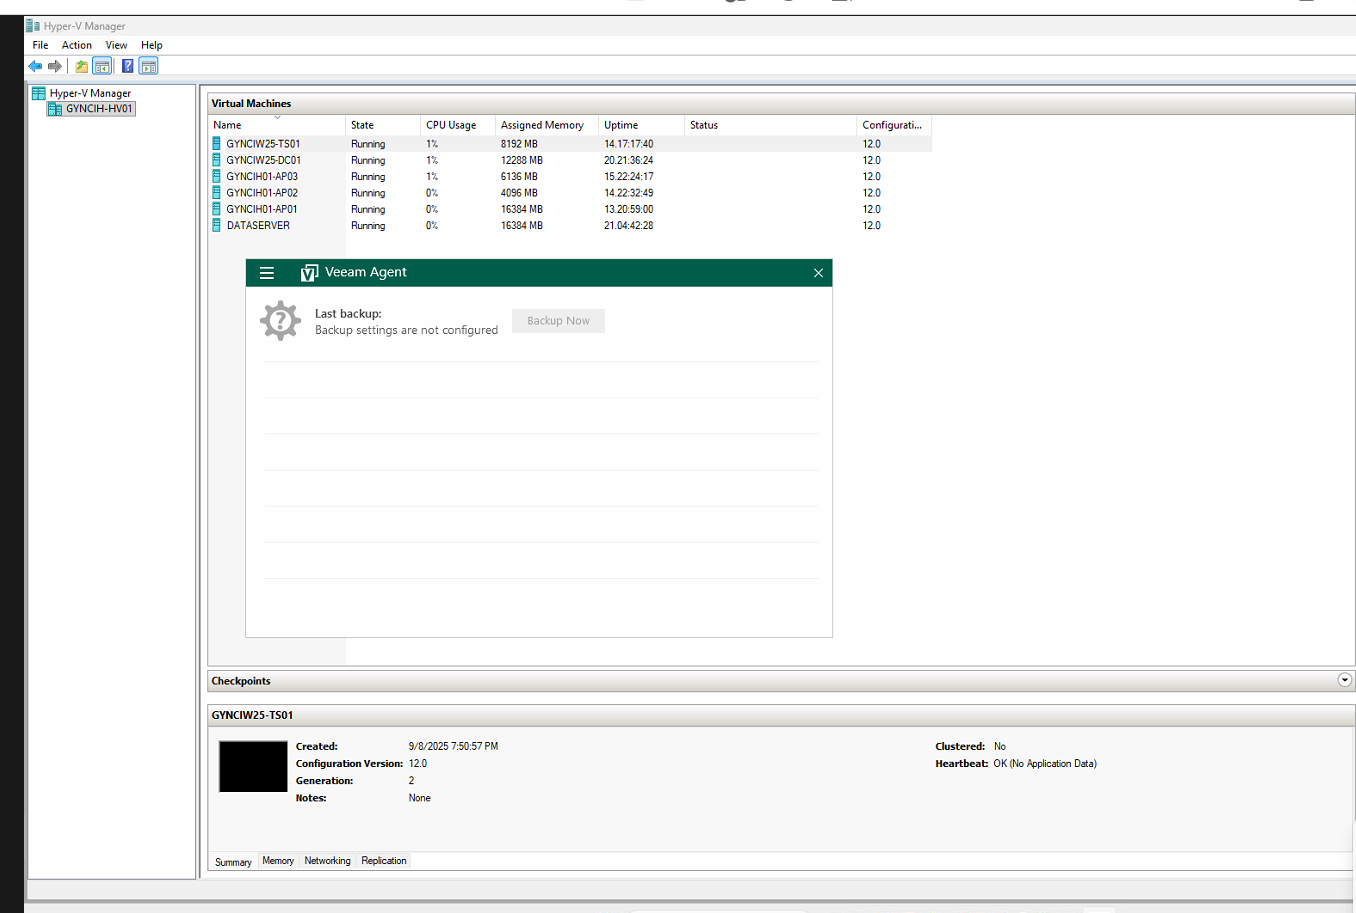
Task: Click uptime value 21.04:42:28
Action: tap(628, 225)
